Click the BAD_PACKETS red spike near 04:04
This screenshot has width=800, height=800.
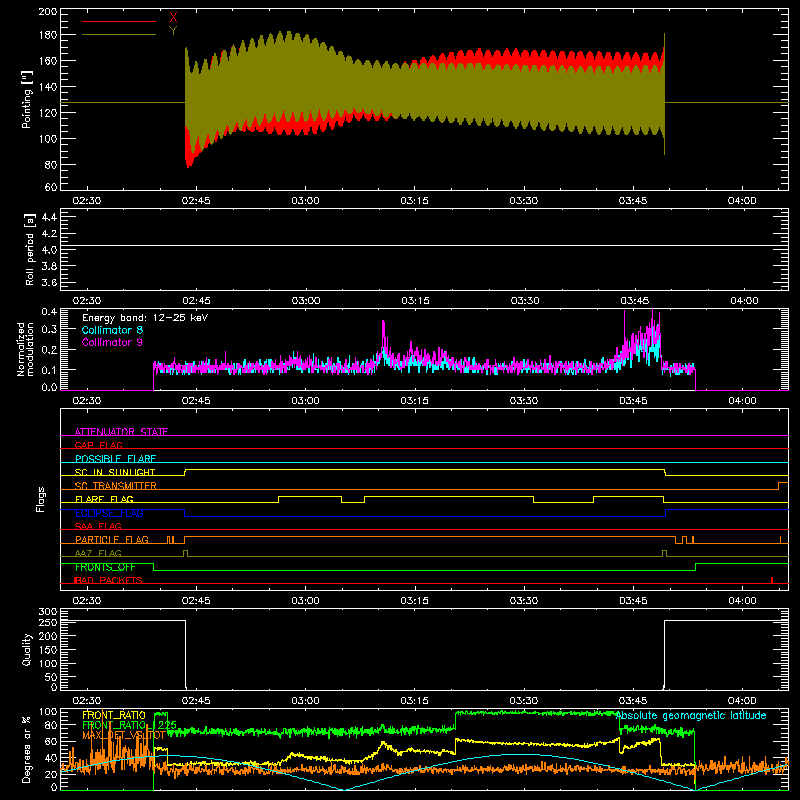(772, 580)
